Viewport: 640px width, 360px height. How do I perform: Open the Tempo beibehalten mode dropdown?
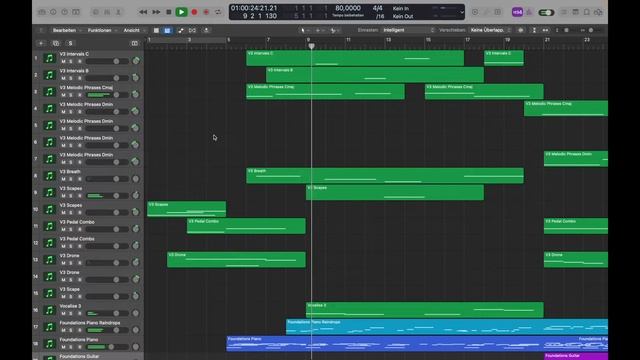coord(348,16)
